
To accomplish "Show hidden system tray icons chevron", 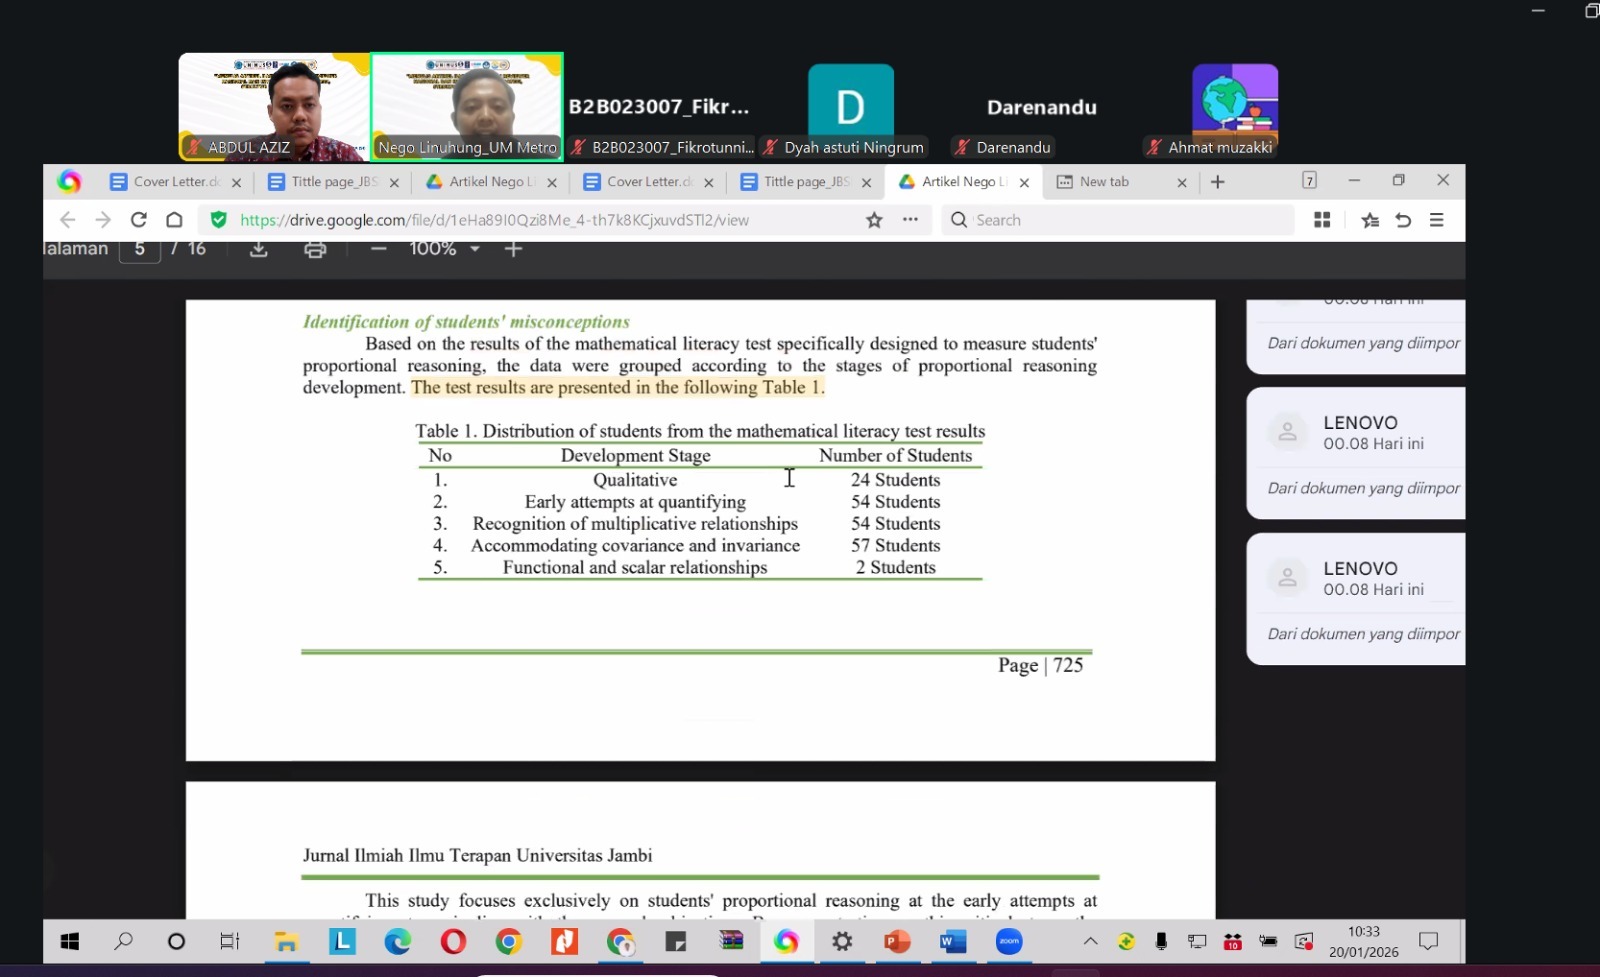I will coord(1090,941).
